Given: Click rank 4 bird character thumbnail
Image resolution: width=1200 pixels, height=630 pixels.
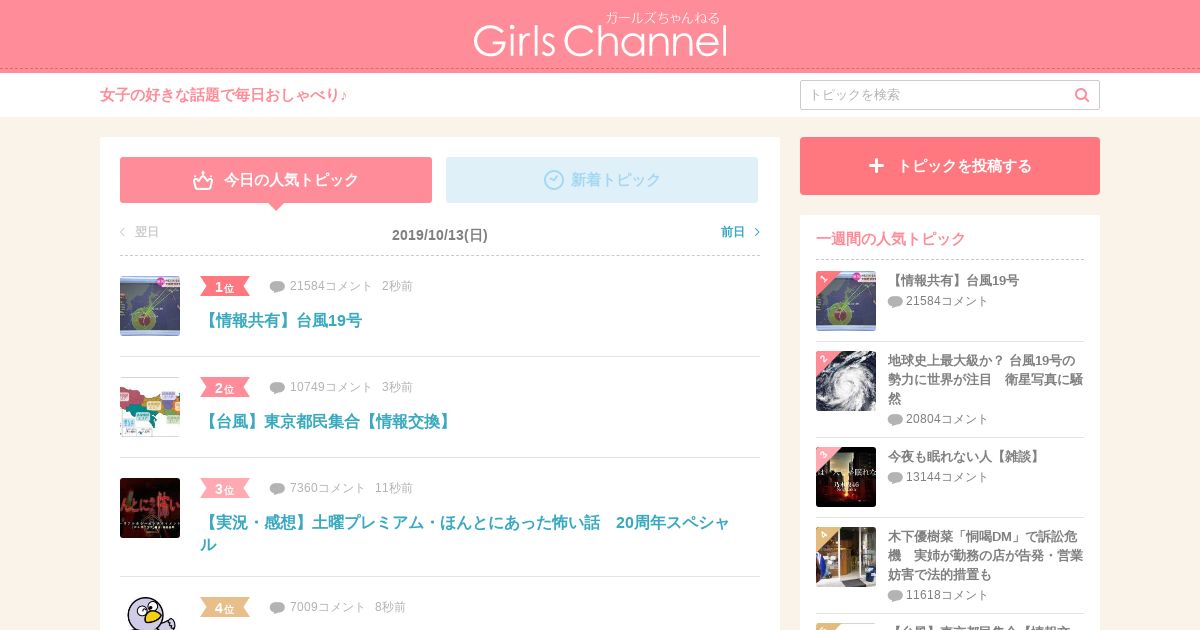Looking at the screenshot, I should point(150,613).
